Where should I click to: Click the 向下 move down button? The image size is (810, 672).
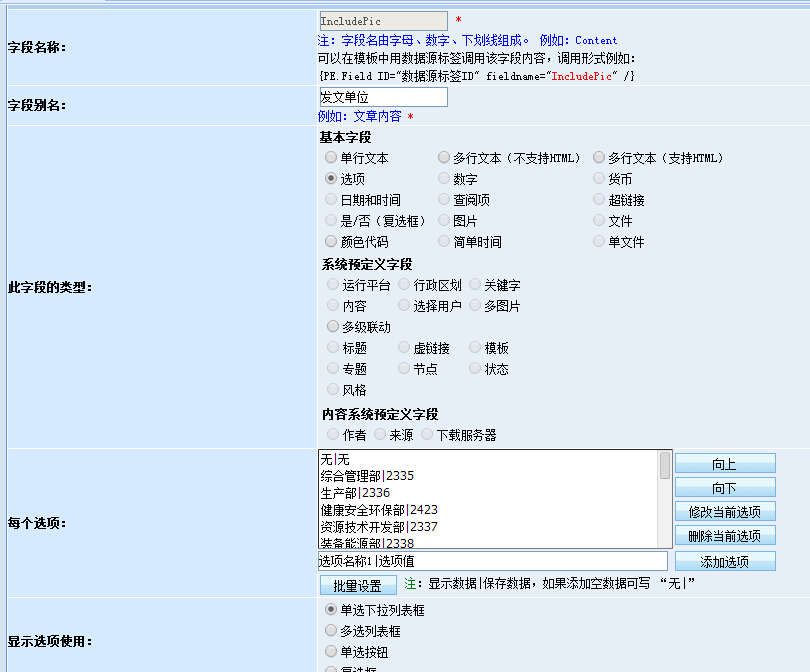(x=724, y=488)
